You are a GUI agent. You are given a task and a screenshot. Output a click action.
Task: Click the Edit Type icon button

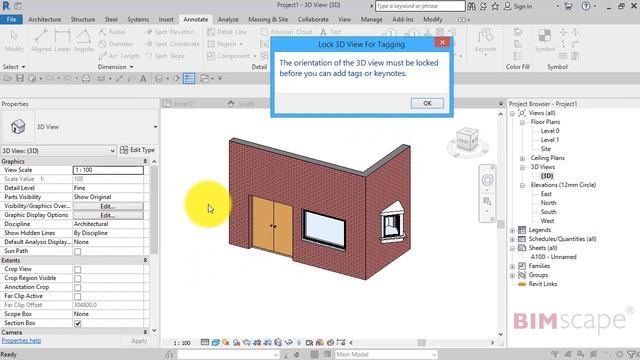[x=138, y=150]
